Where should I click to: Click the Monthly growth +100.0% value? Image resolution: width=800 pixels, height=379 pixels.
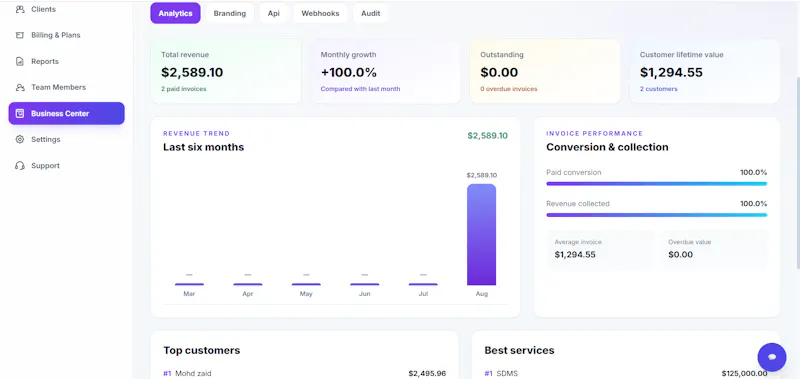[348, 72]
